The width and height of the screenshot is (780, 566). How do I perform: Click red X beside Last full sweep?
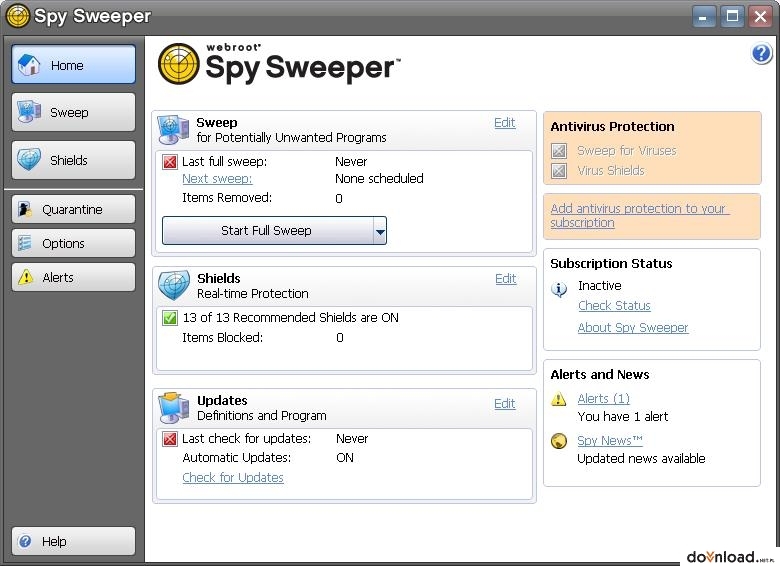[170, 162]
